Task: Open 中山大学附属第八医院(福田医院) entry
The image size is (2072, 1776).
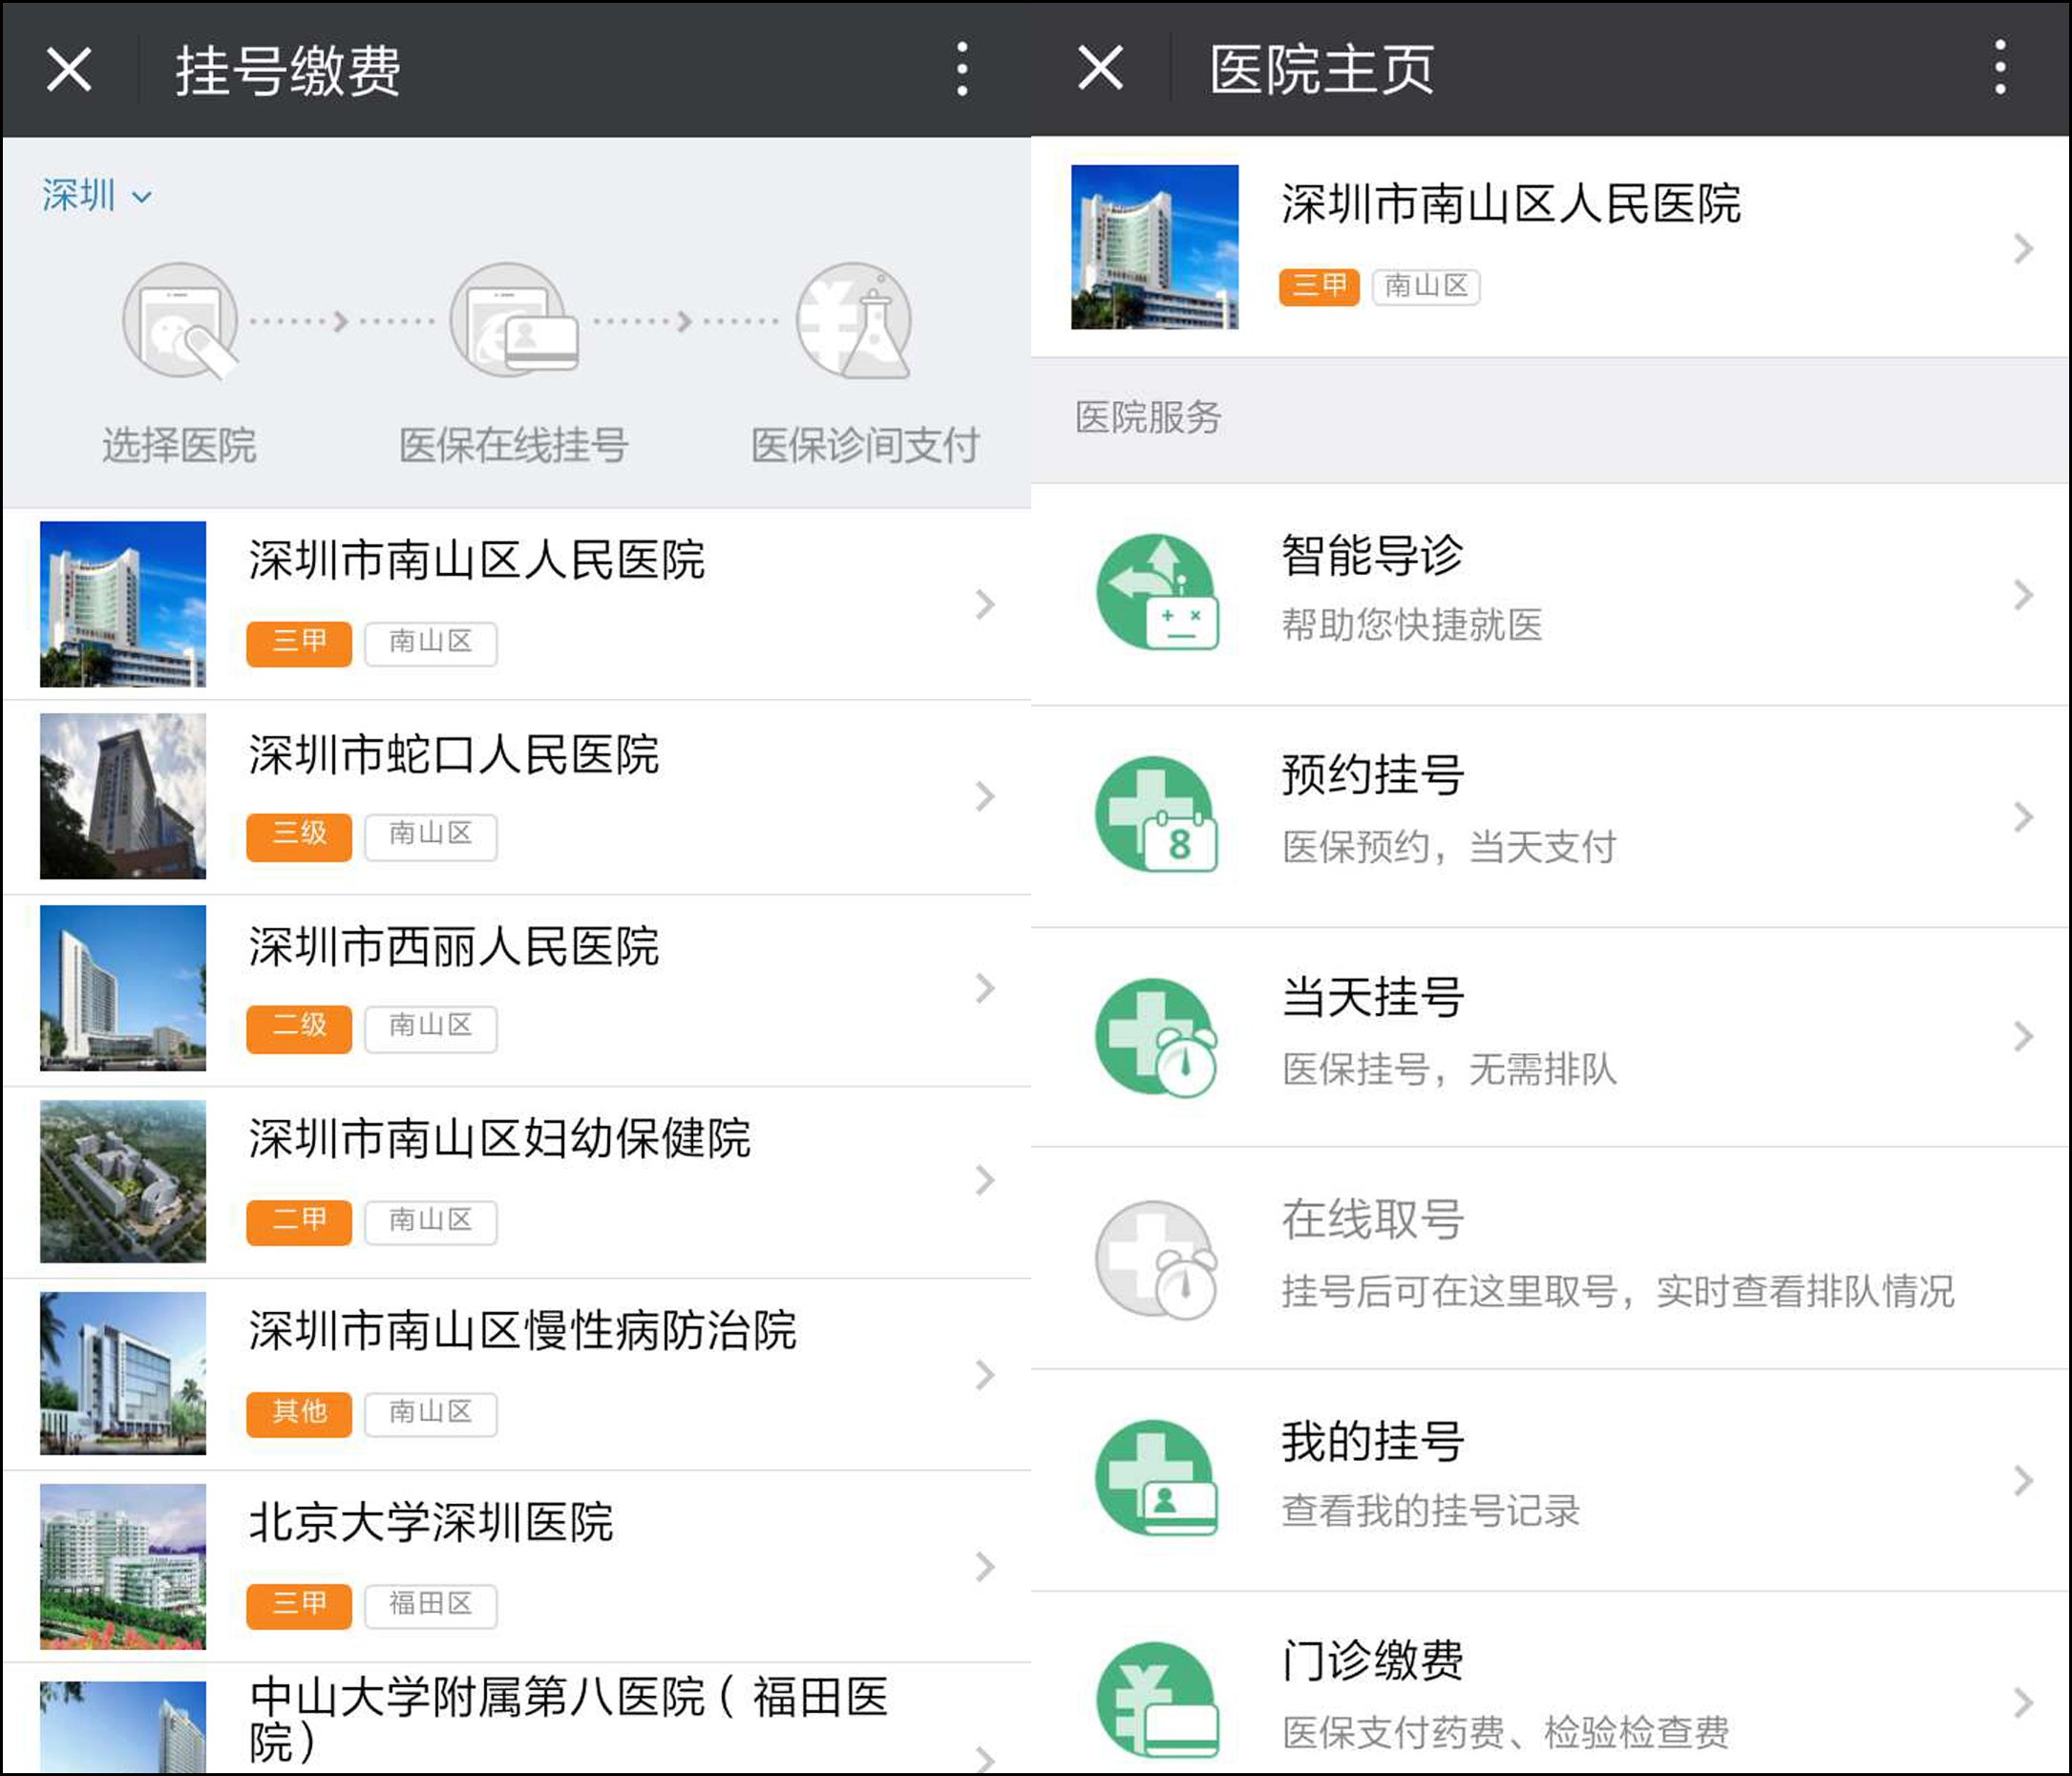Action: (517, 1719)
